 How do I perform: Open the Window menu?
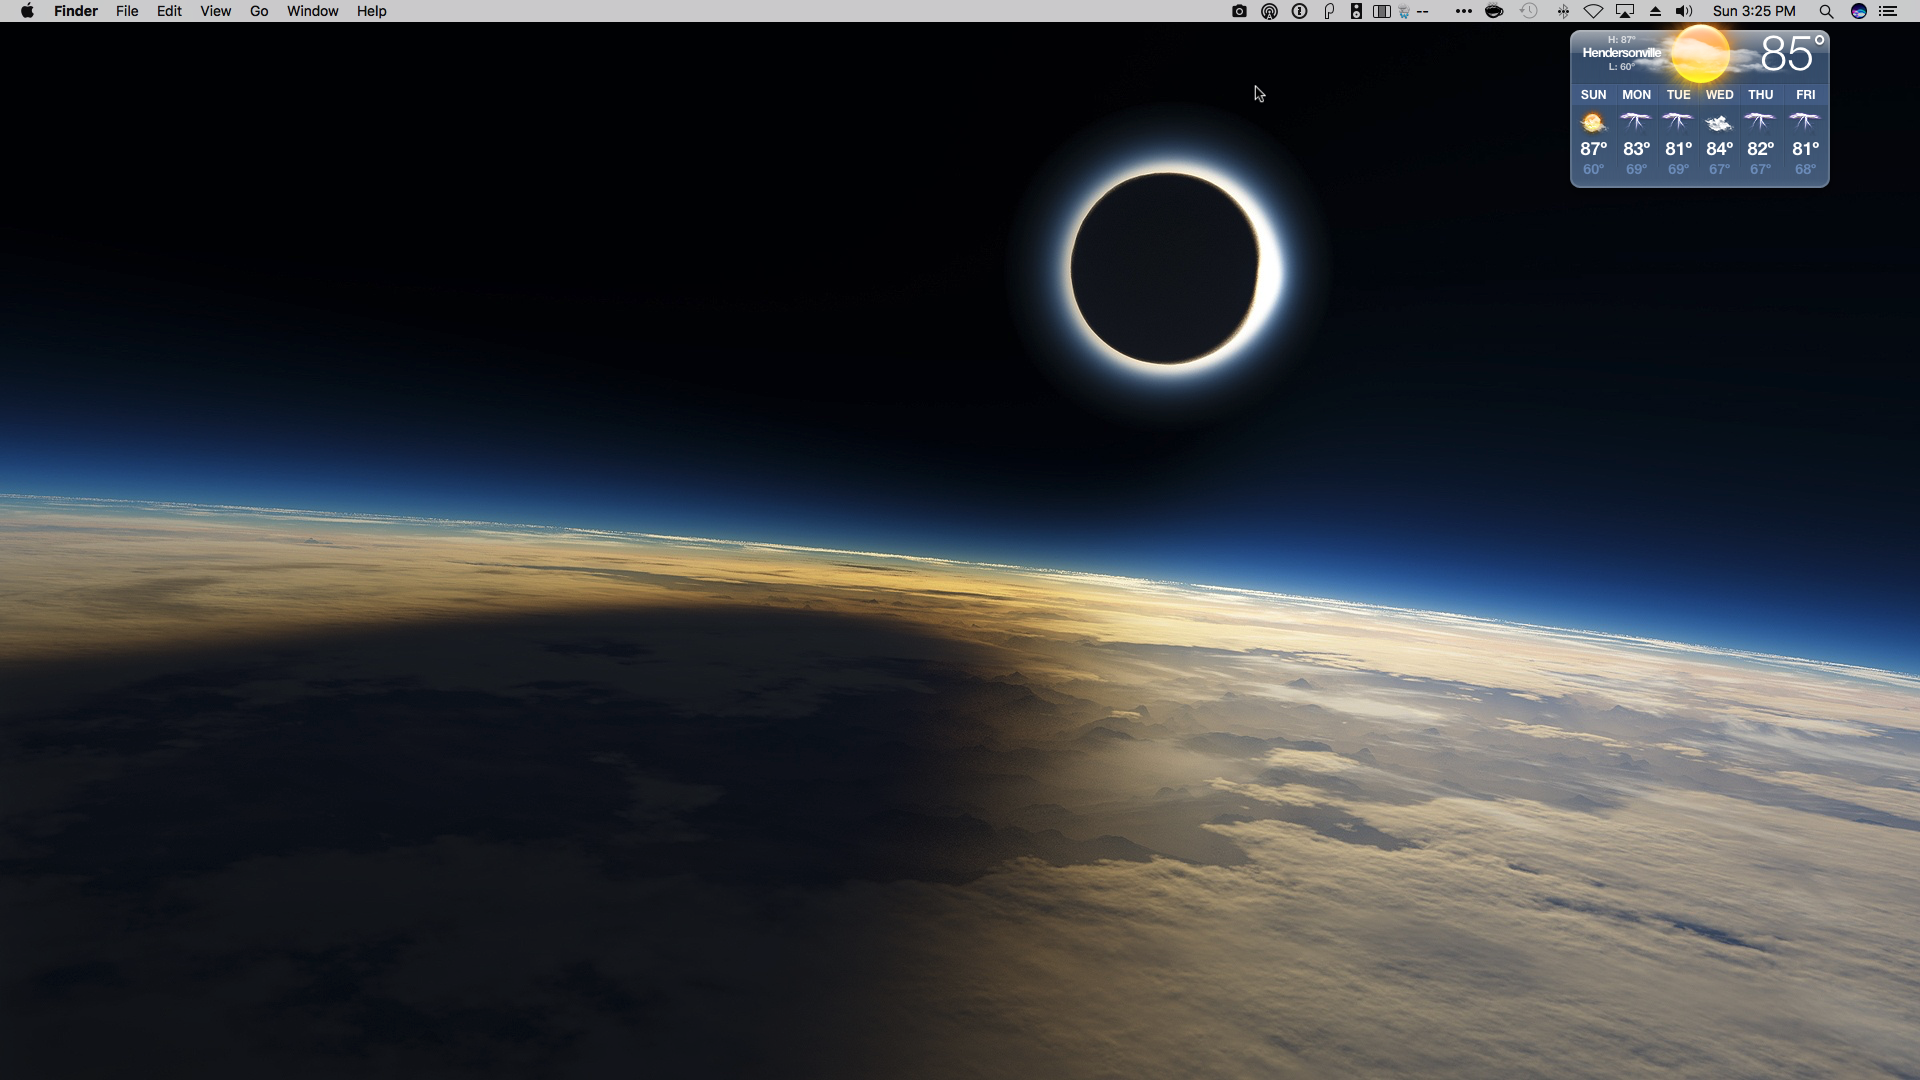312,11
